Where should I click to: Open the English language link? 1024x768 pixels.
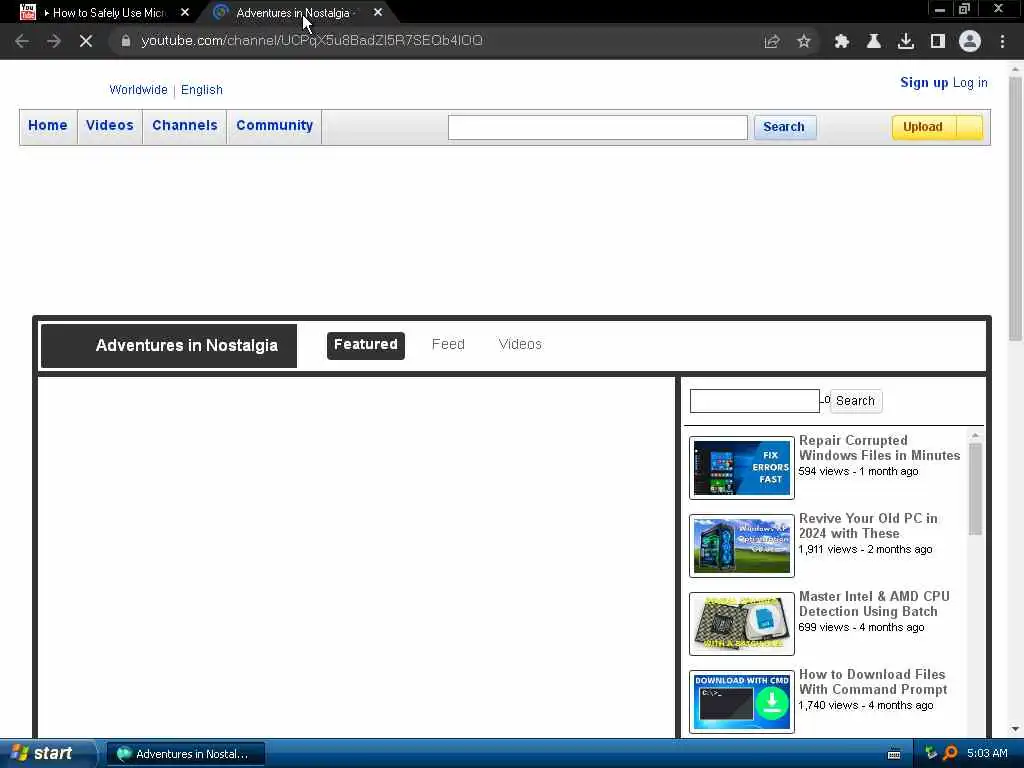click(202, 89)
